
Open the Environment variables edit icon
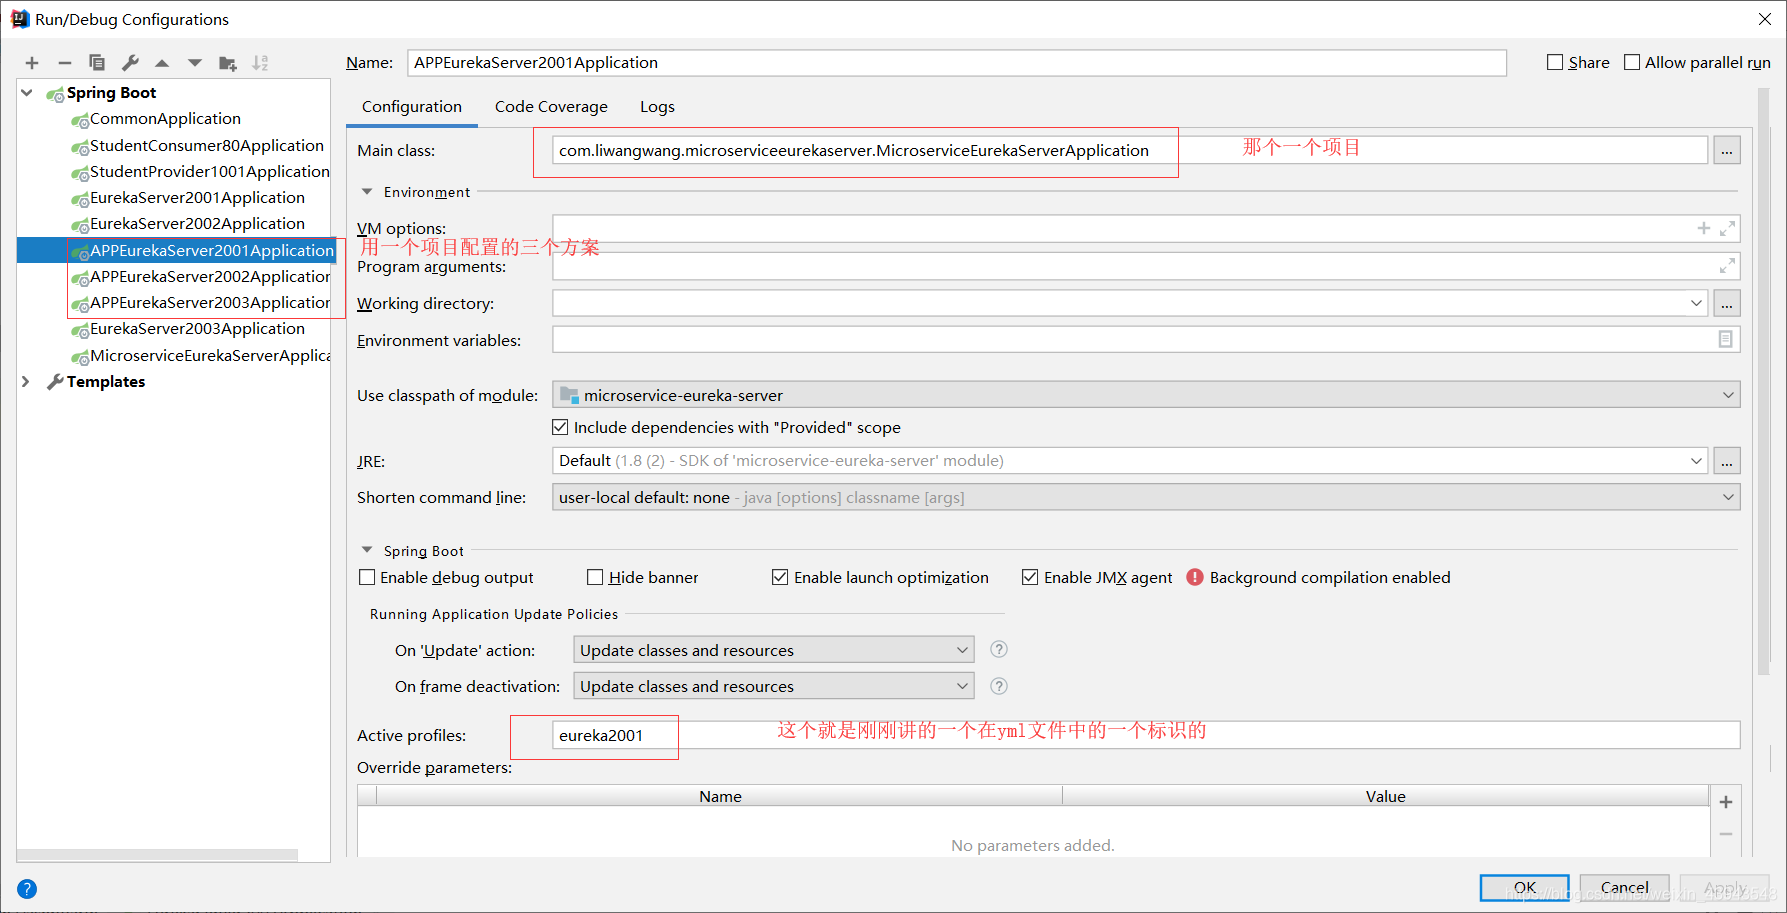click(1725, 339)
